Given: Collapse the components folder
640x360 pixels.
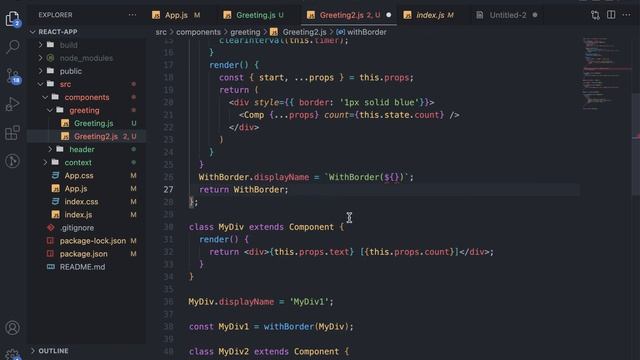Looking at the screenshot, I should (87, 97).
